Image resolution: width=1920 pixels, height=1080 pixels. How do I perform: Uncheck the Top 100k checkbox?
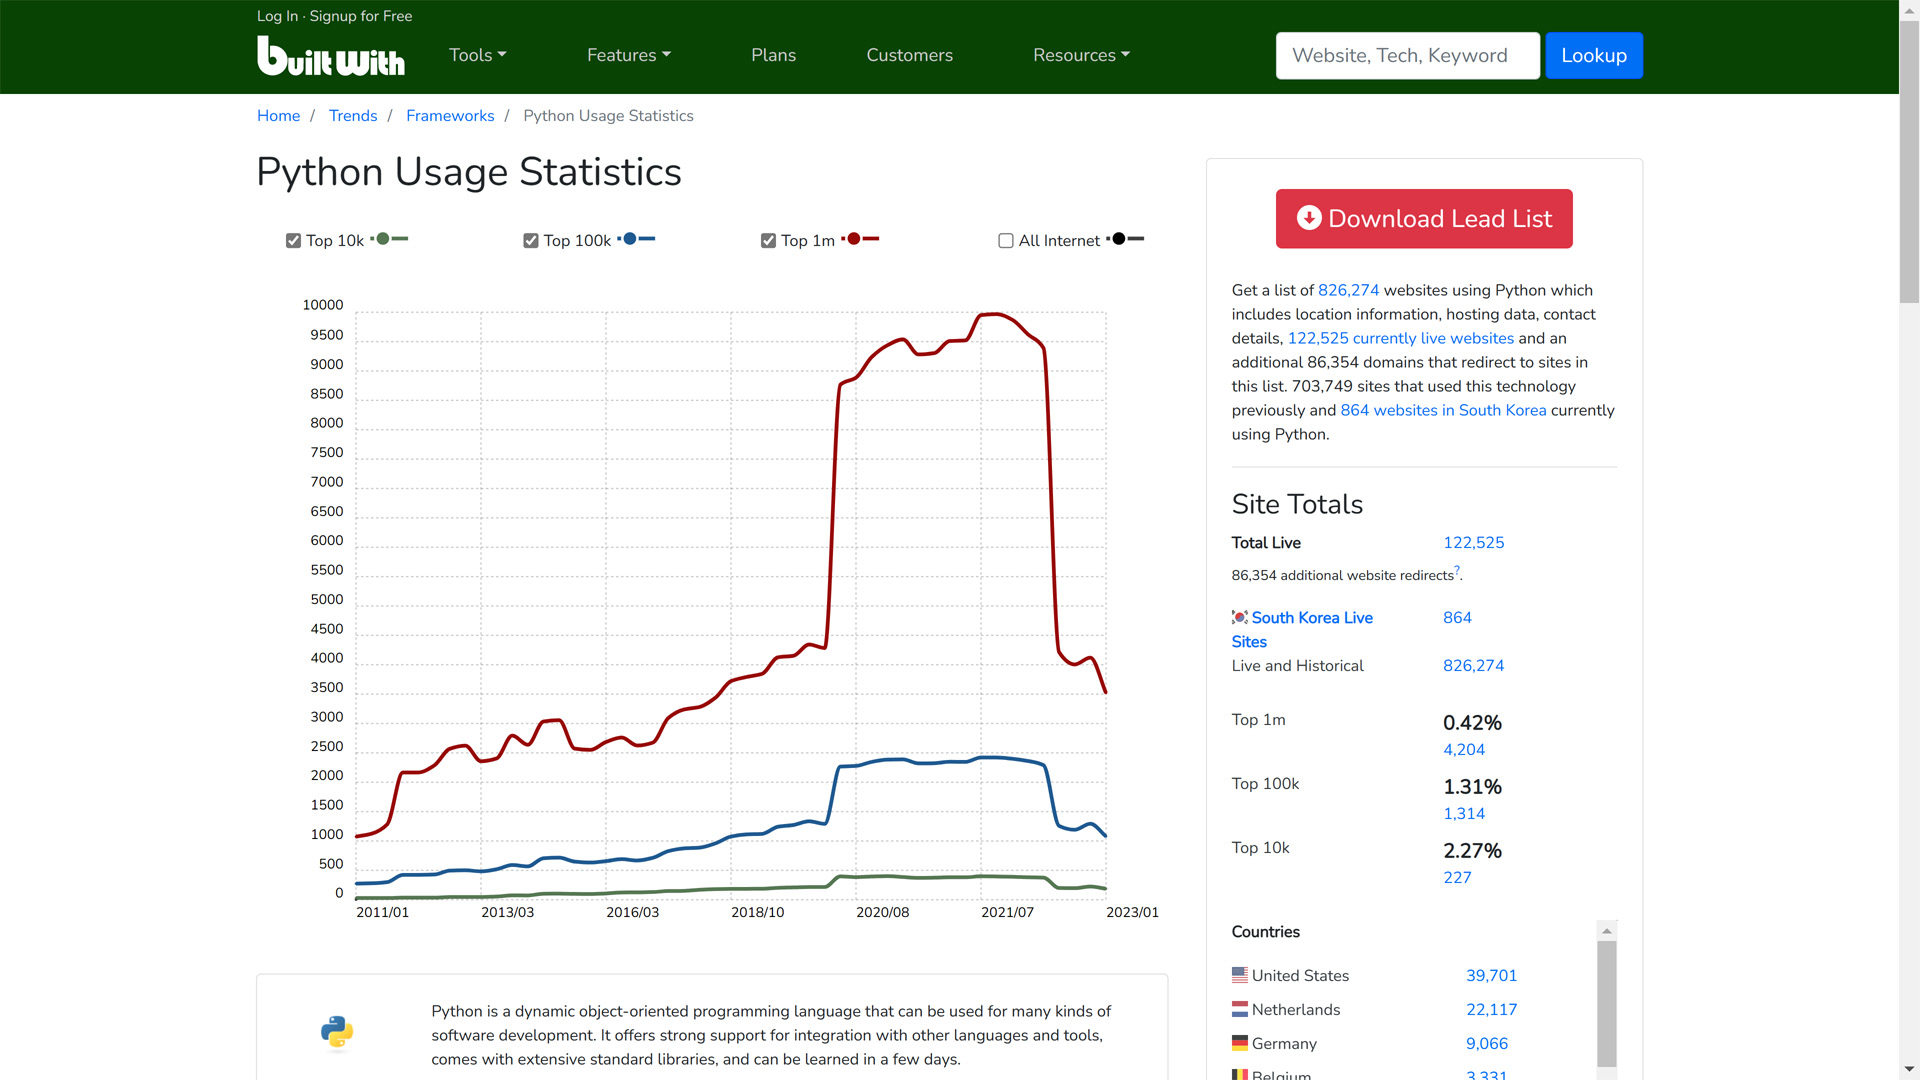(x=531, y=241)
